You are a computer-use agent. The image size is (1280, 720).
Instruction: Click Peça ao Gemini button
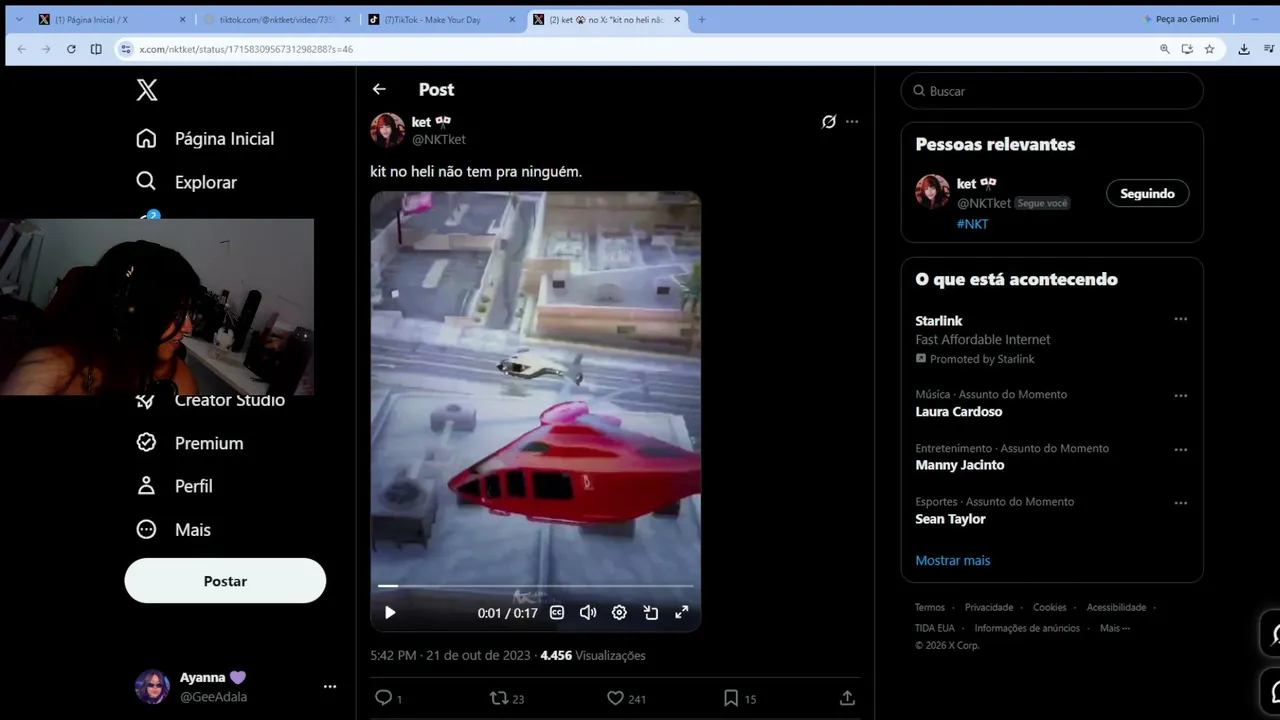1180,19
